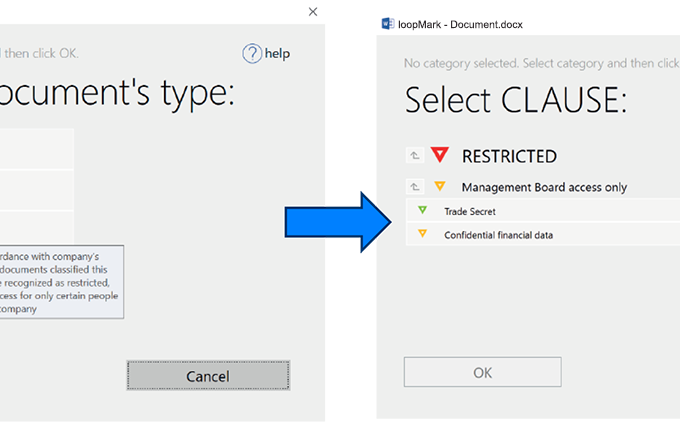Select the second document type row
The width and height of the screenshot is (680, 422).
[36, 190]
